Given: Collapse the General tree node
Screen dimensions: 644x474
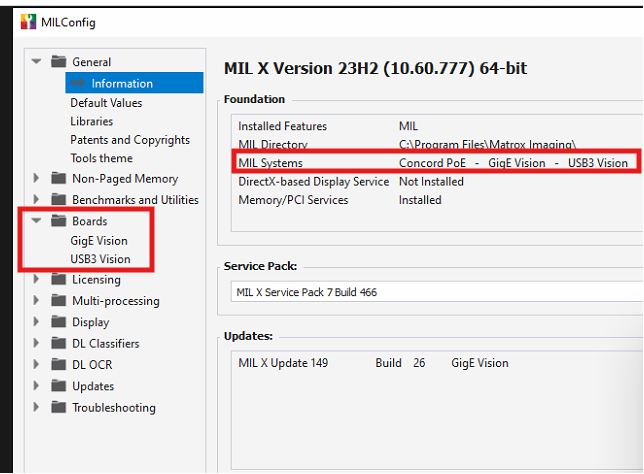Looking at the screenshot, I should click(x=37, y=62).
